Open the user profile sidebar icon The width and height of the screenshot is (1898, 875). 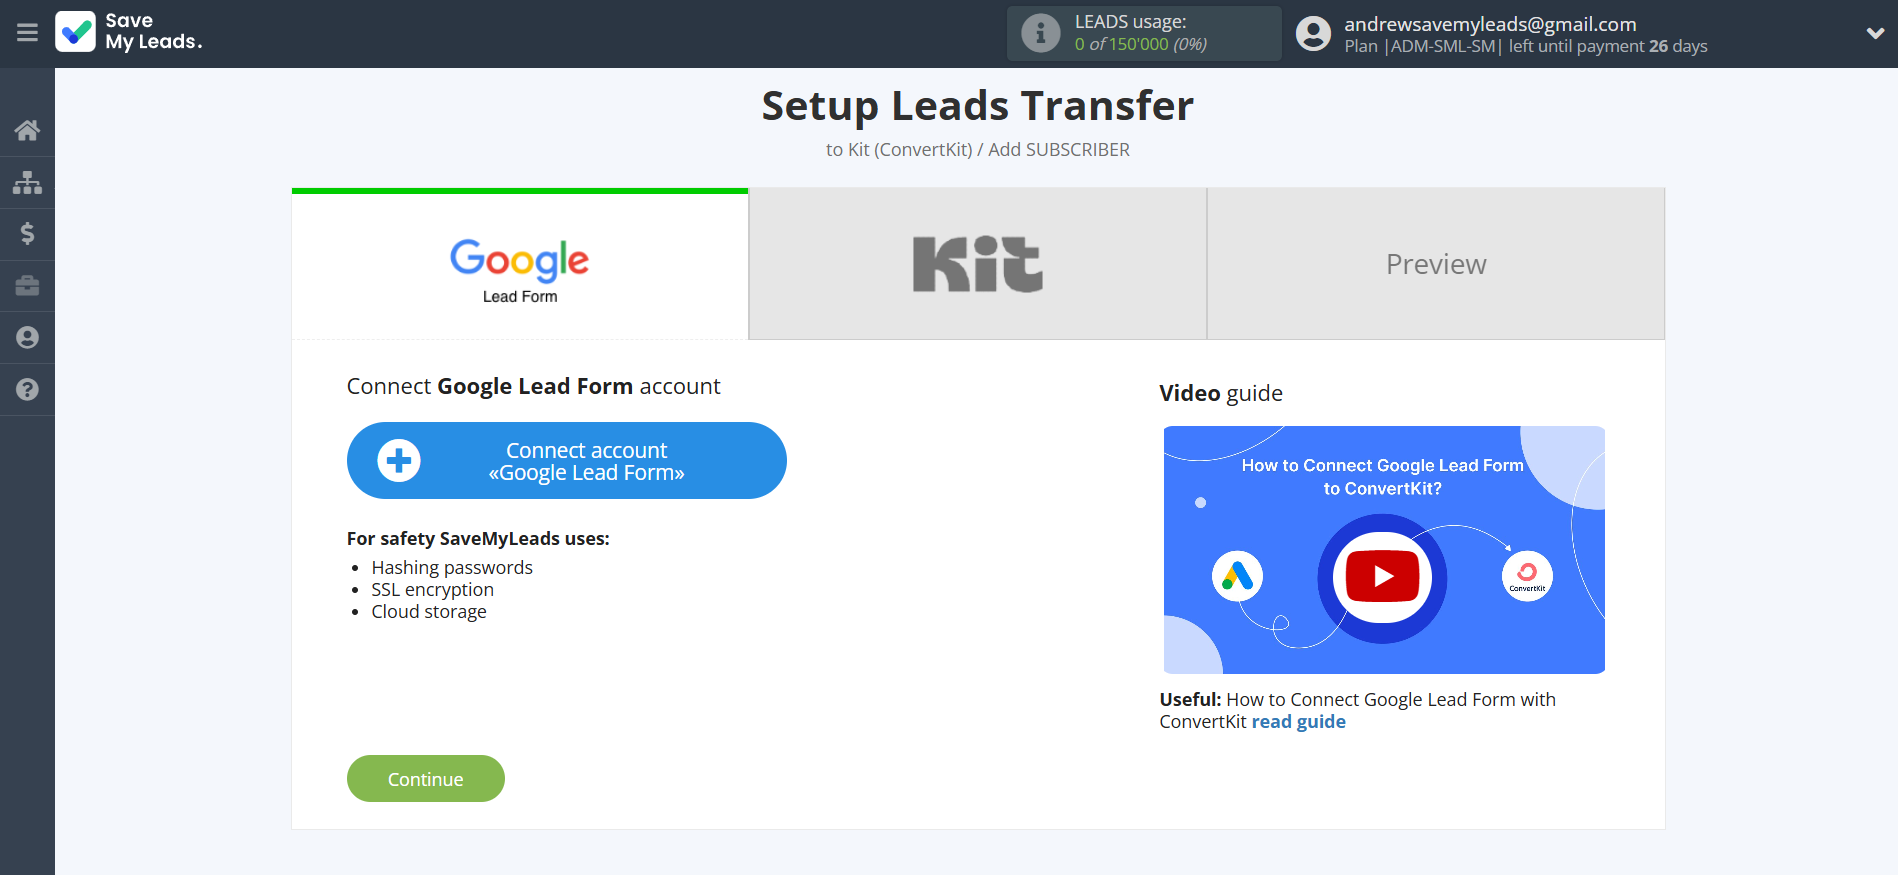(27, 338)
